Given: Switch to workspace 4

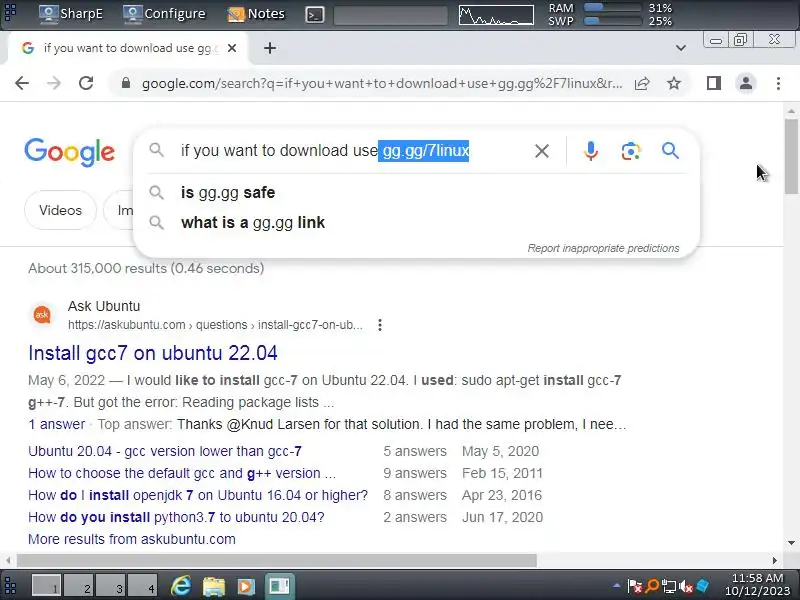Looking at the screenshot, I should tap(143, 586).
